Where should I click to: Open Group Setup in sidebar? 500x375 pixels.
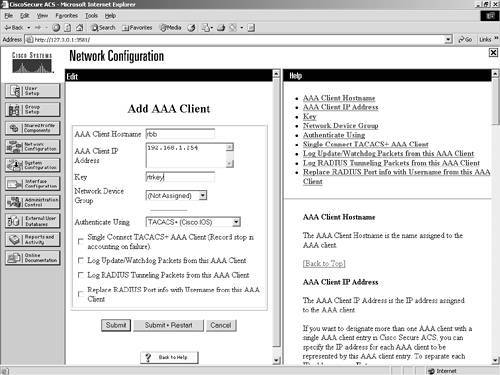[33, 109]
